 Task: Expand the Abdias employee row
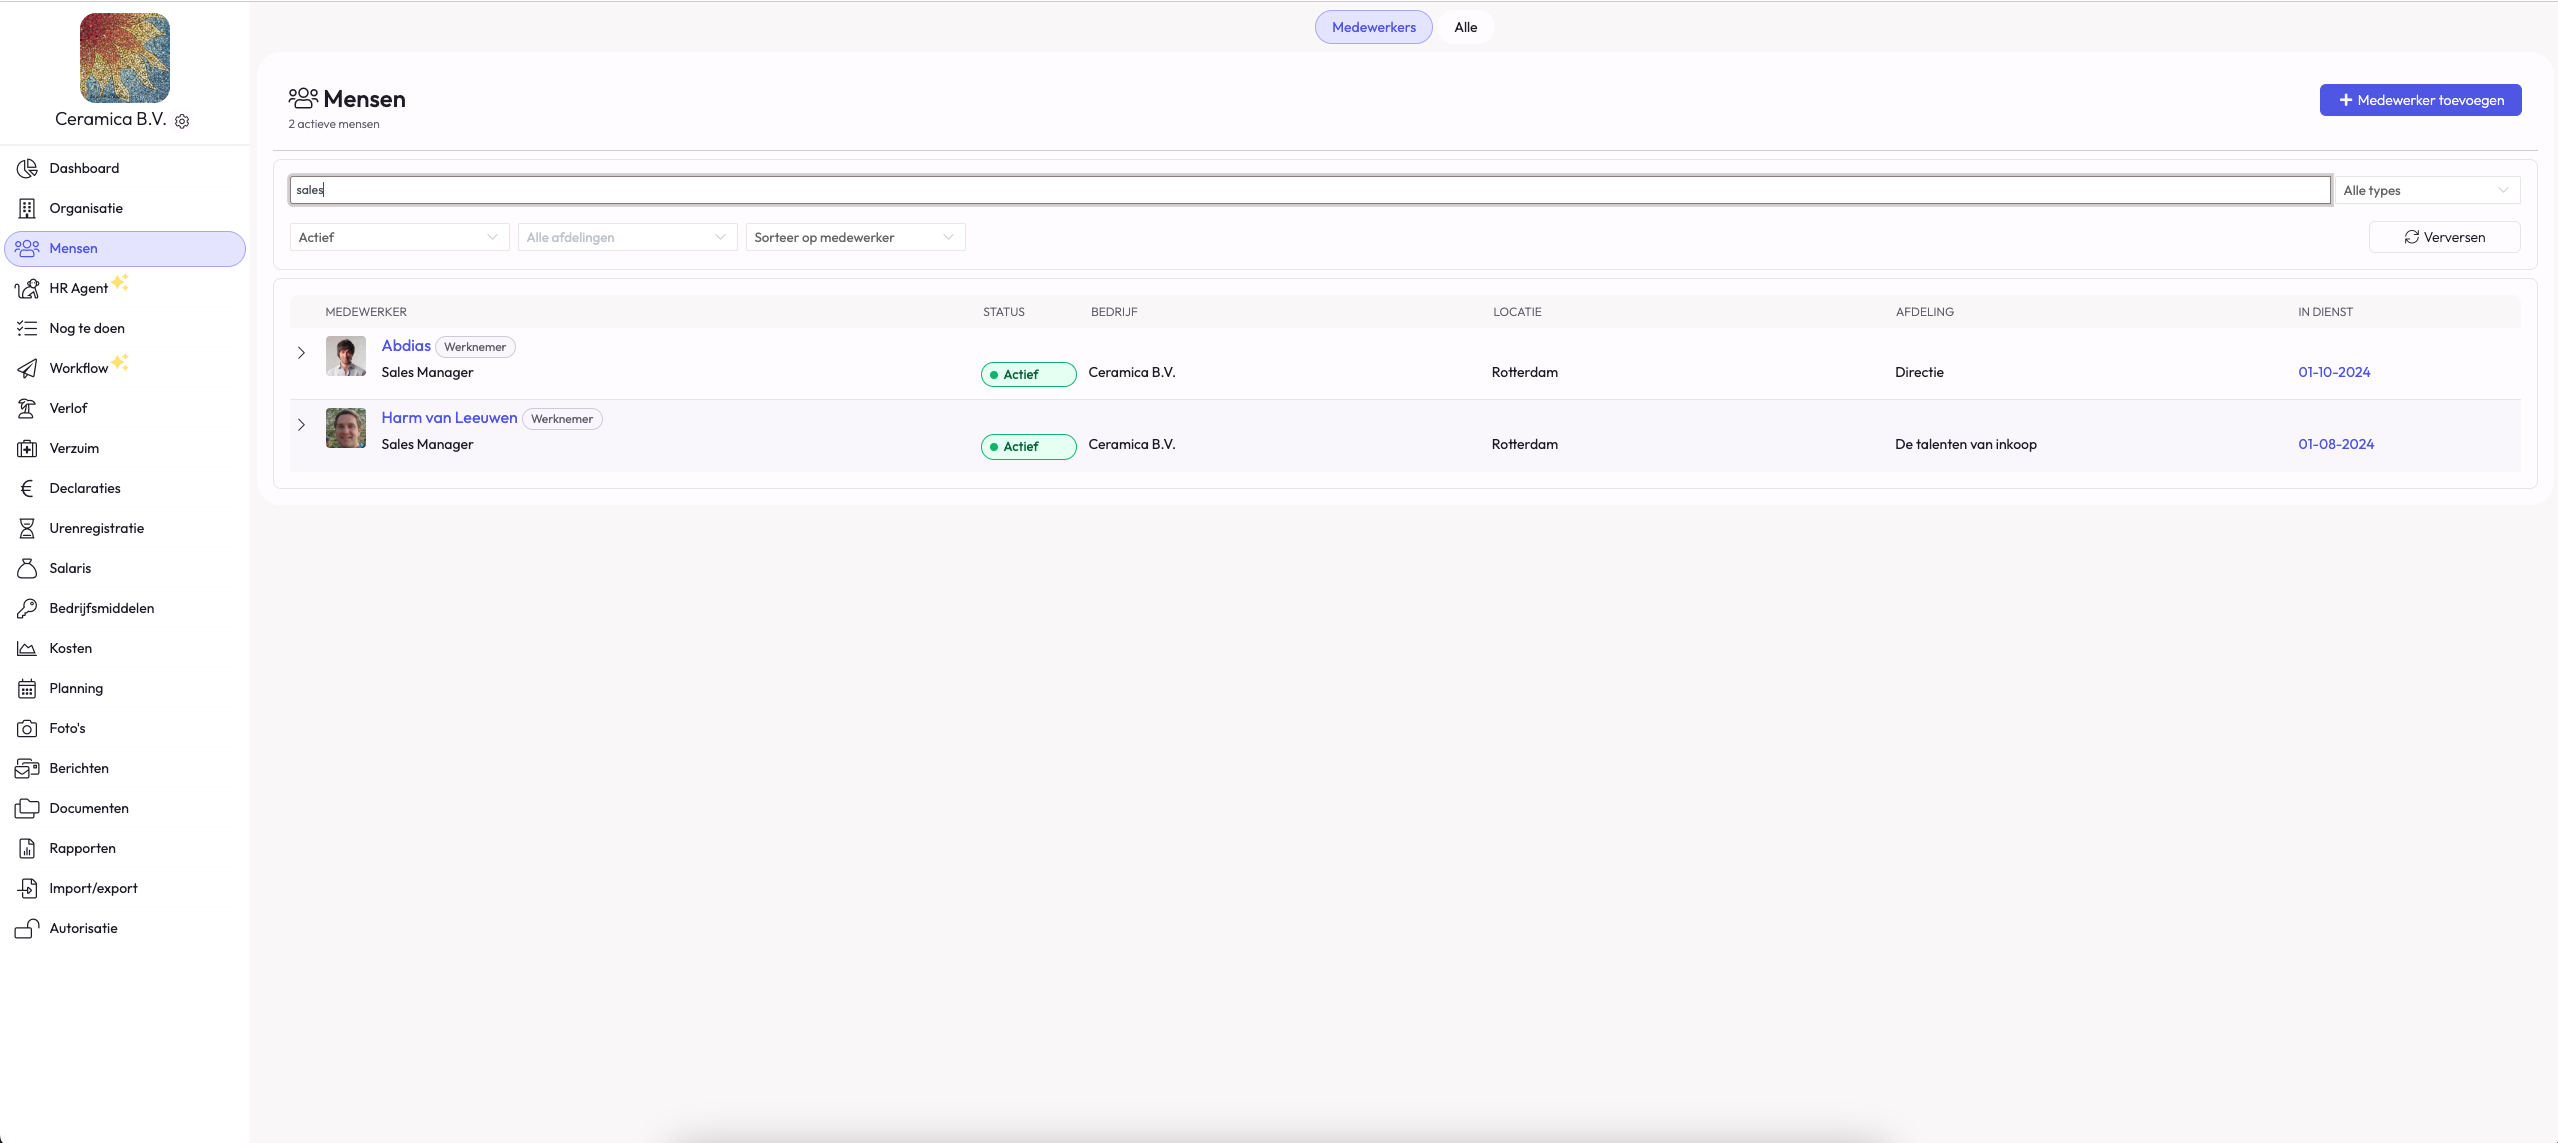click(301, 353)
